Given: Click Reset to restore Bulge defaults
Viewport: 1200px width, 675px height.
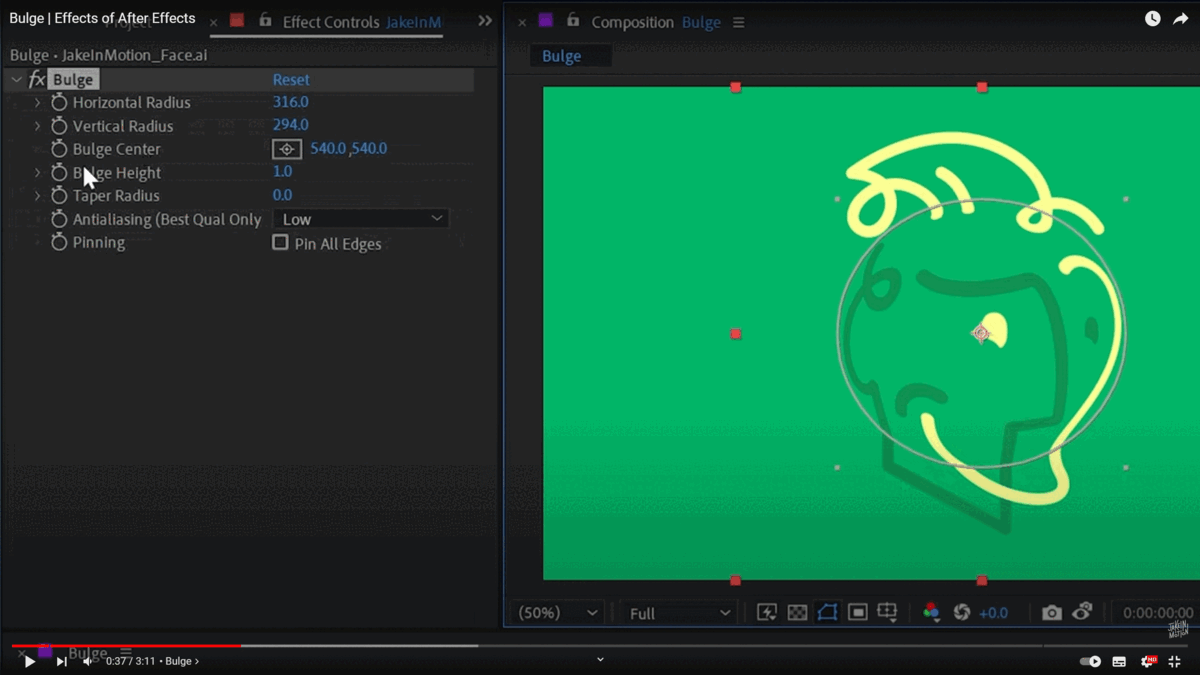Looking at the screenshot, I should (291, 78).
